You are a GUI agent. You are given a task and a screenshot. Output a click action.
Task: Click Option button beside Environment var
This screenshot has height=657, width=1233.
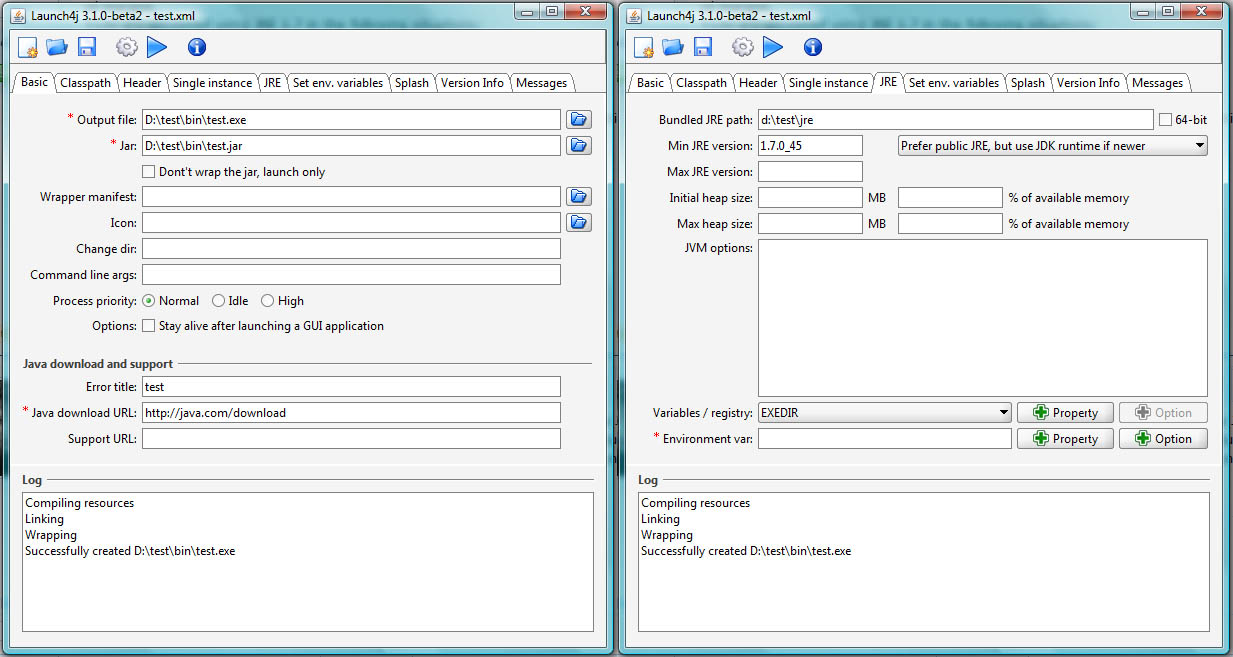point(1163,439)
